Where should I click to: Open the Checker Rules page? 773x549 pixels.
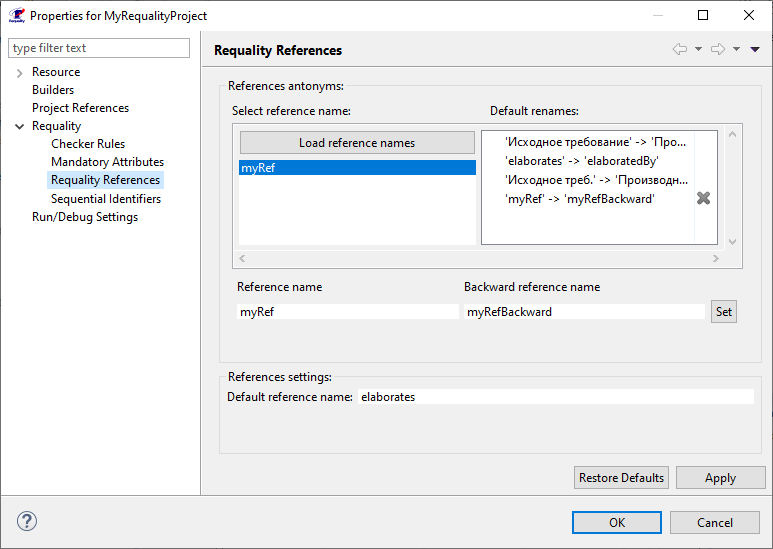(x=88, y=144)
